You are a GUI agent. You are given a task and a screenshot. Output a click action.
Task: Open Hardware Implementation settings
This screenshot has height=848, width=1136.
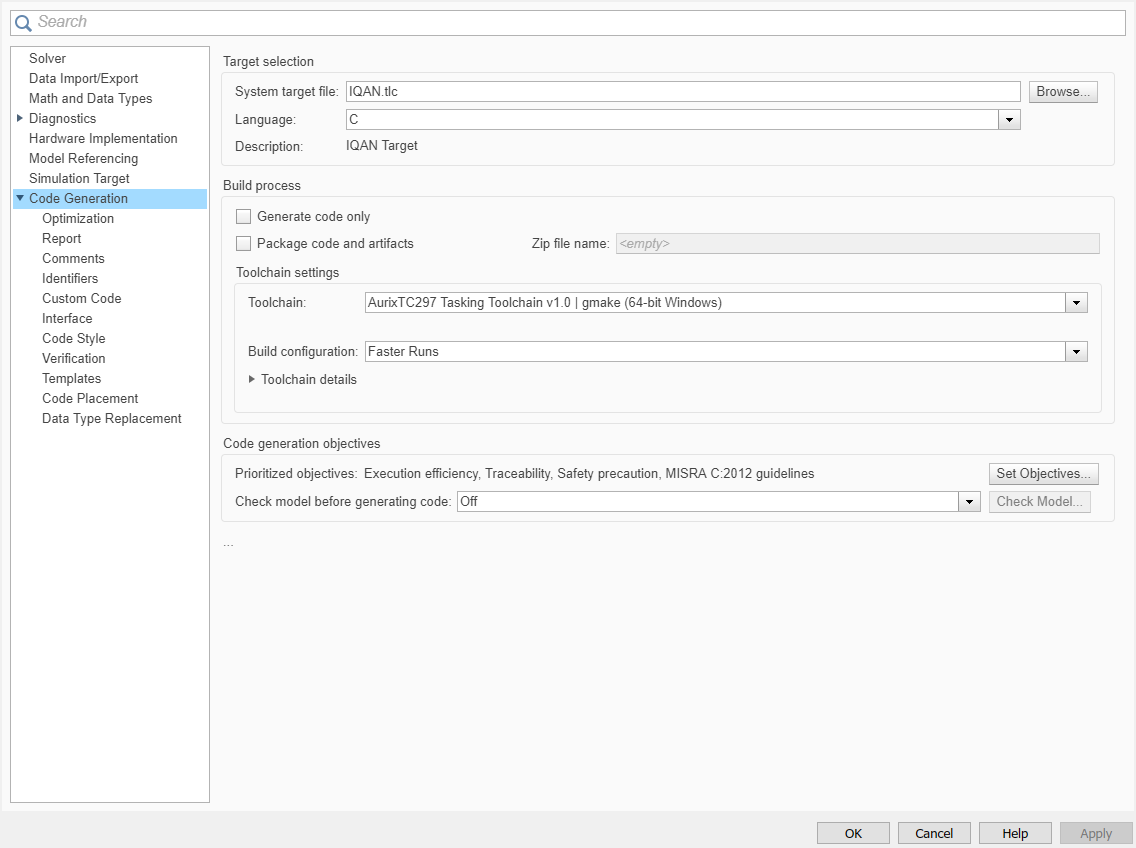tap(103, 138)
